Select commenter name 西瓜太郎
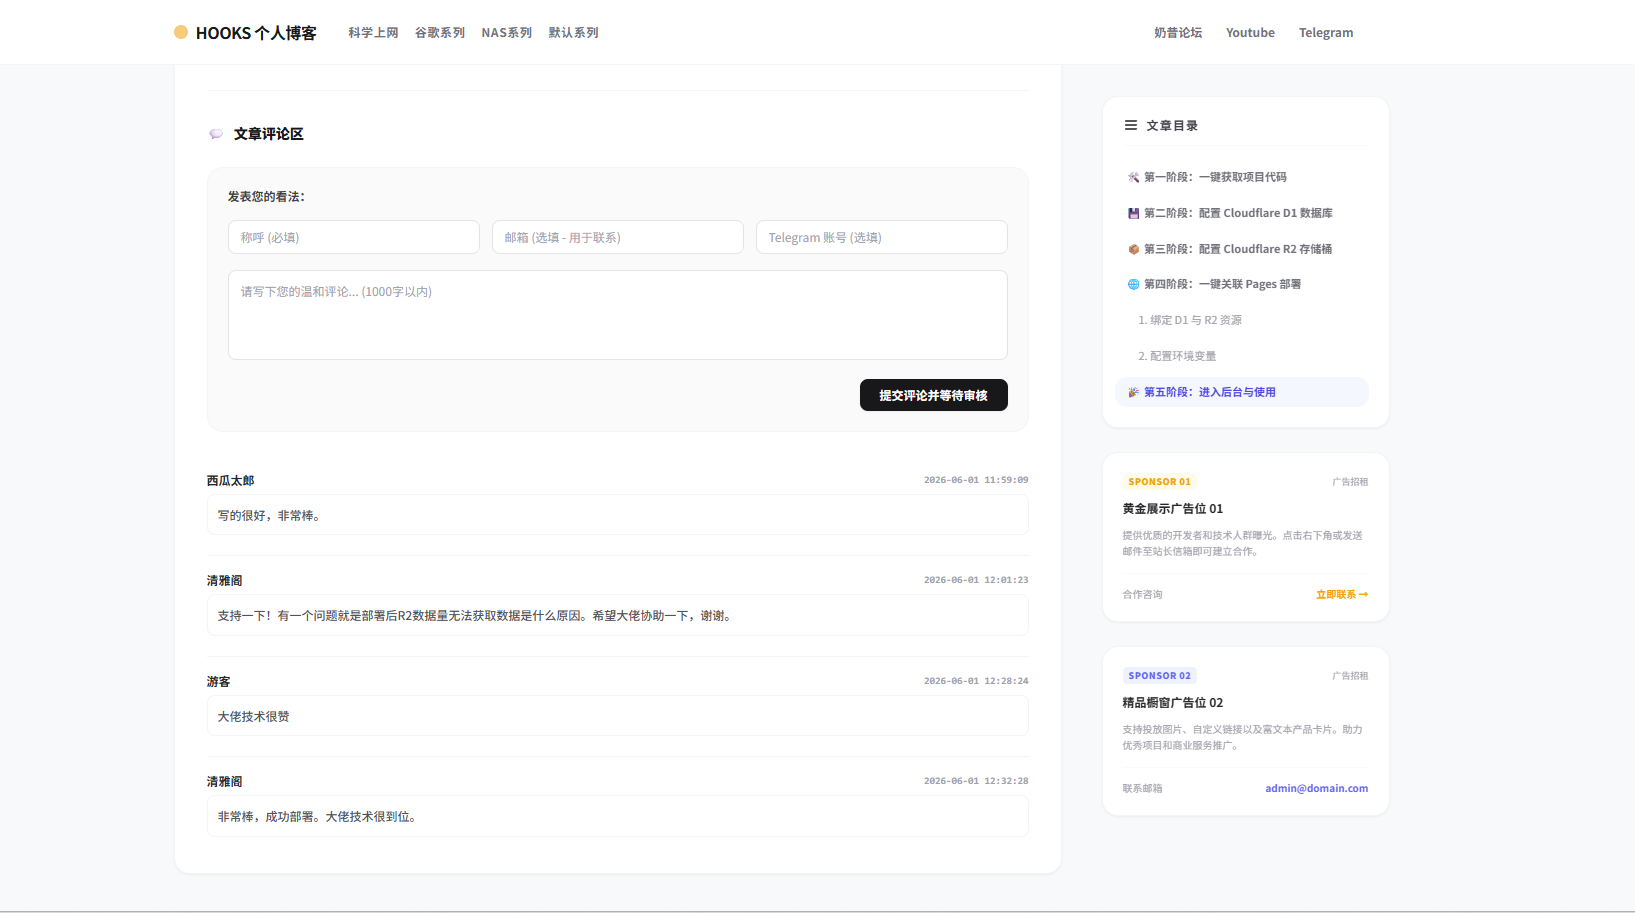 coord(231,481)
